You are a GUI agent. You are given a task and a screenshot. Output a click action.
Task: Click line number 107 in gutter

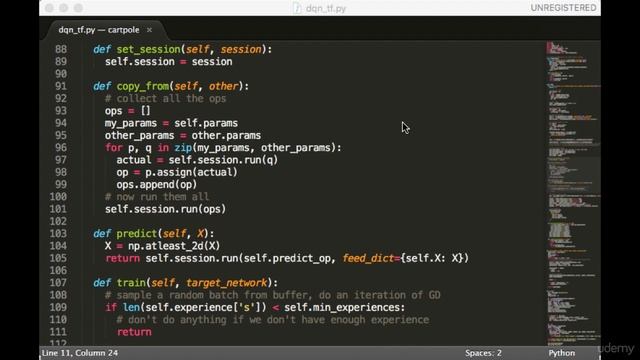pyautogui.click(x=58, y=282)
